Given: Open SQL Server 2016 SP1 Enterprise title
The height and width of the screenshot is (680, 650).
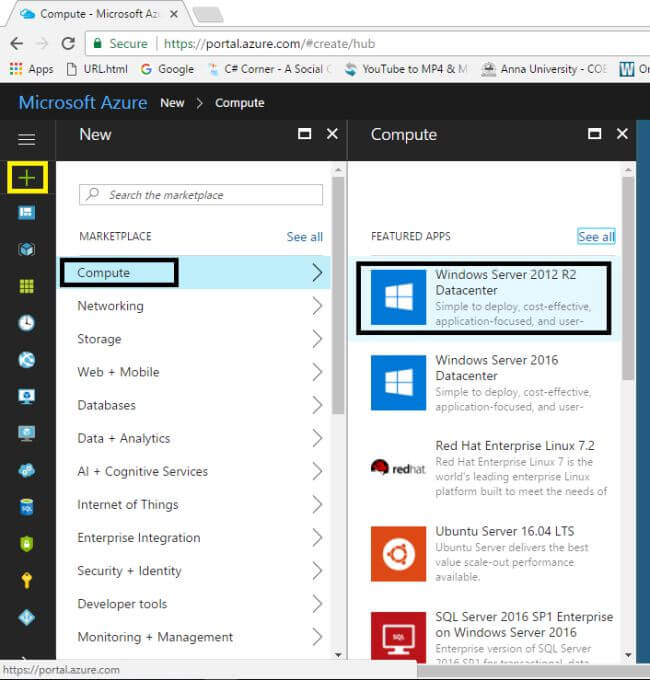Looking at the screenshot, I should 524,624.
